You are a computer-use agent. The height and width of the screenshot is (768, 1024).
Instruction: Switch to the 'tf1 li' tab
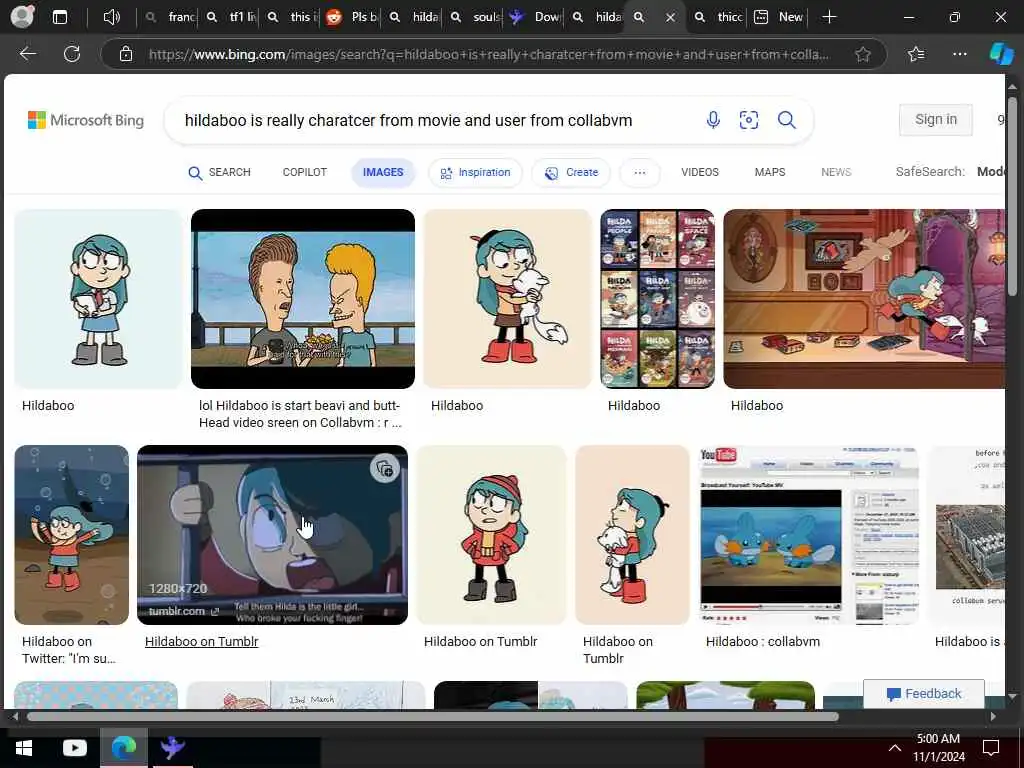pyautogui.click(x=231, y=17)
